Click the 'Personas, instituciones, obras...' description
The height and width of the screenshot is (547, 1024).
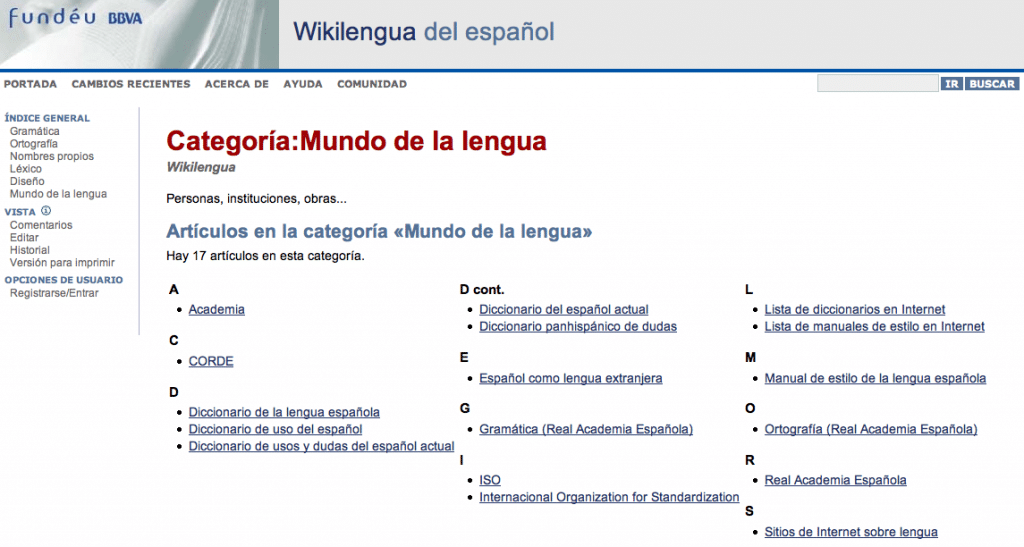pos(256,198)
